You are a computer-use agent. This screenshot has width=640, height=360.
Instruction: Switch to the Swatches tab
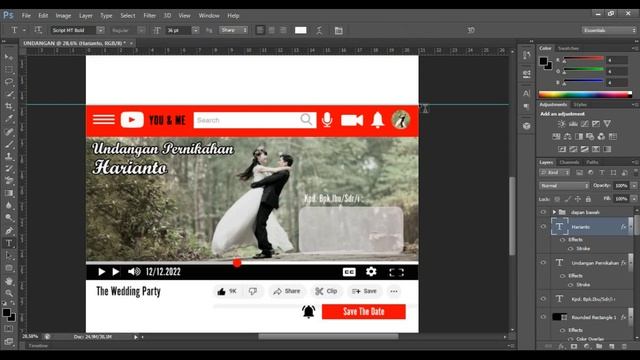click(568, 48)
